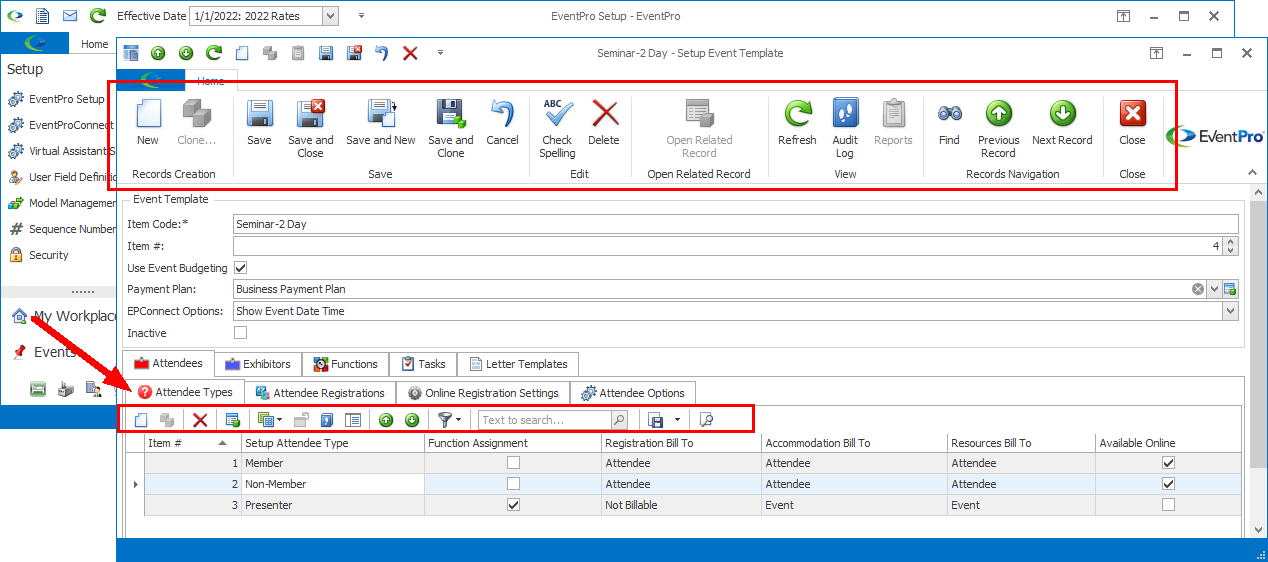The height and width of the screenshot is (562, 1268).
Task: Click the Presenter cell in the grid
Action: pos(333,505)
